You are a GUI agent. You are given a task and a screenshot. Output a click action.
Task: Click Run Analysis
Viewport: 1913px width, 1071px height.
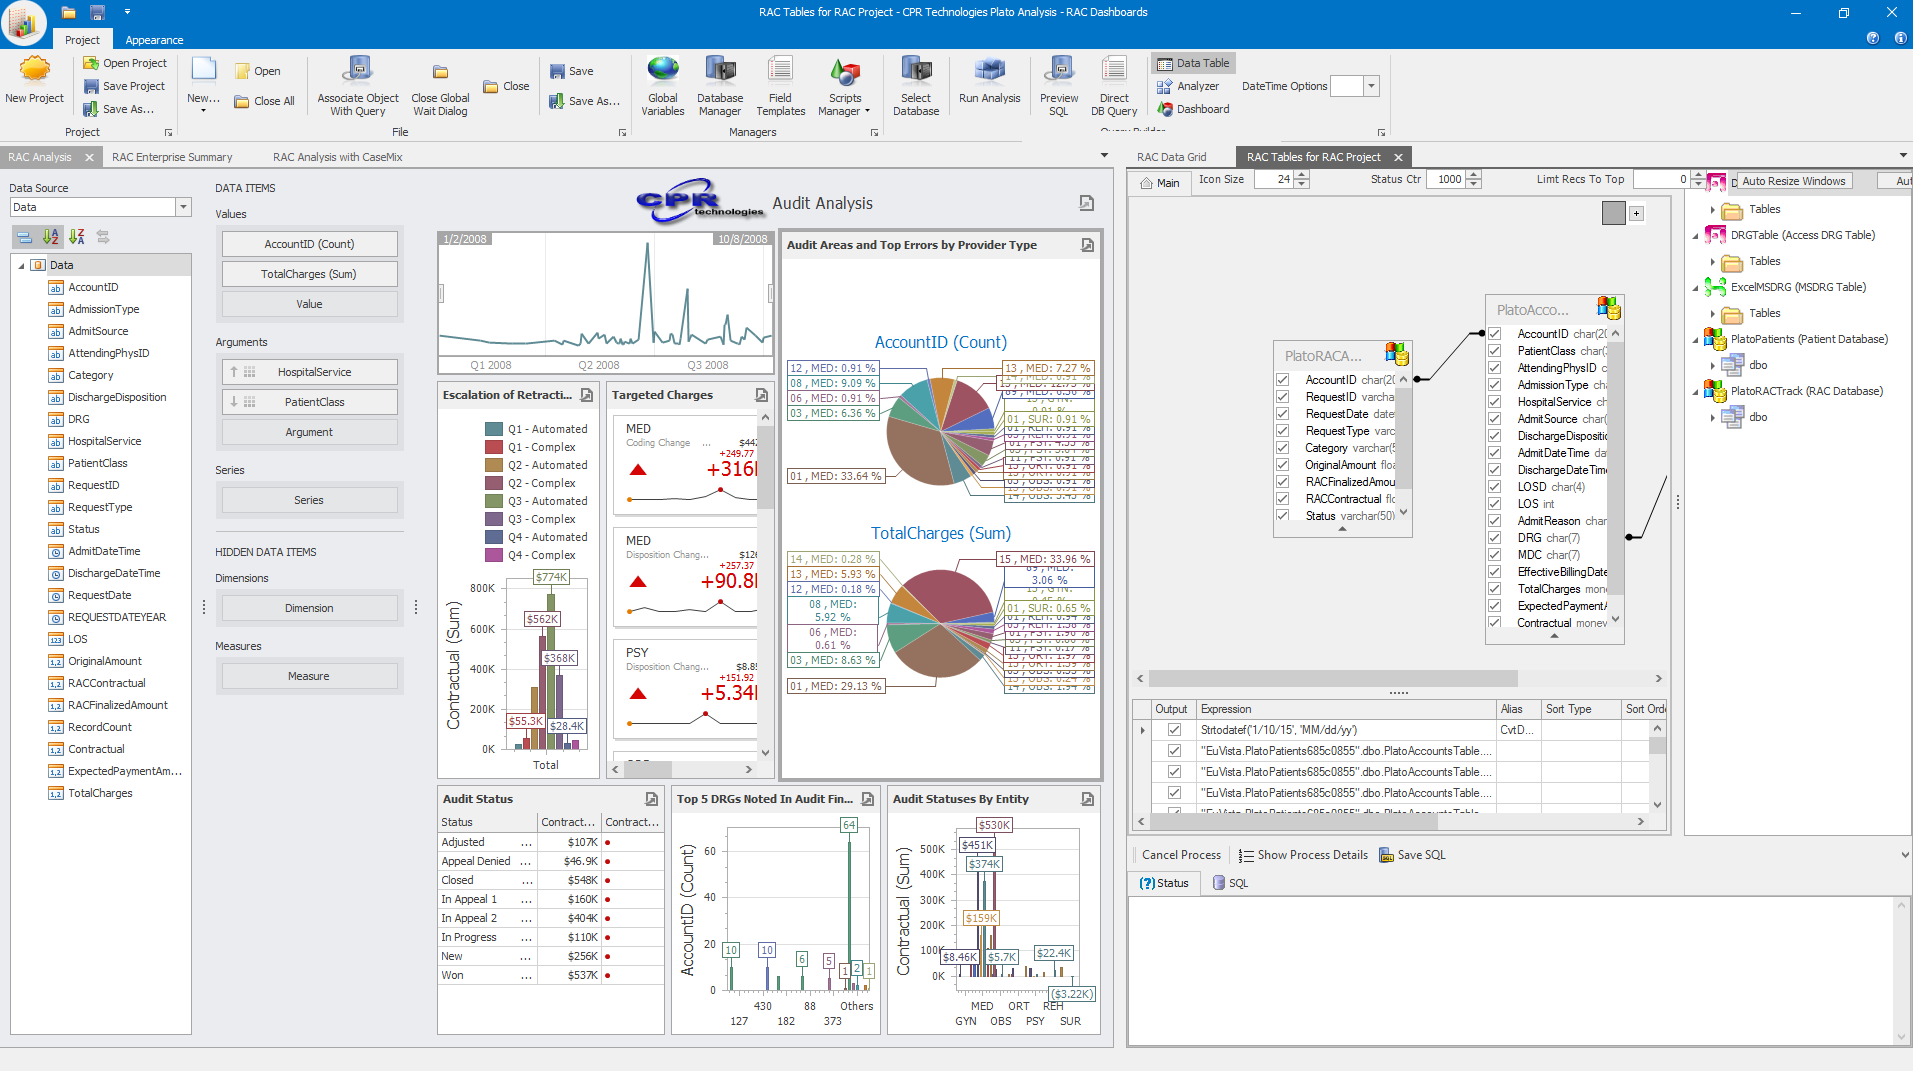(989, 80)
